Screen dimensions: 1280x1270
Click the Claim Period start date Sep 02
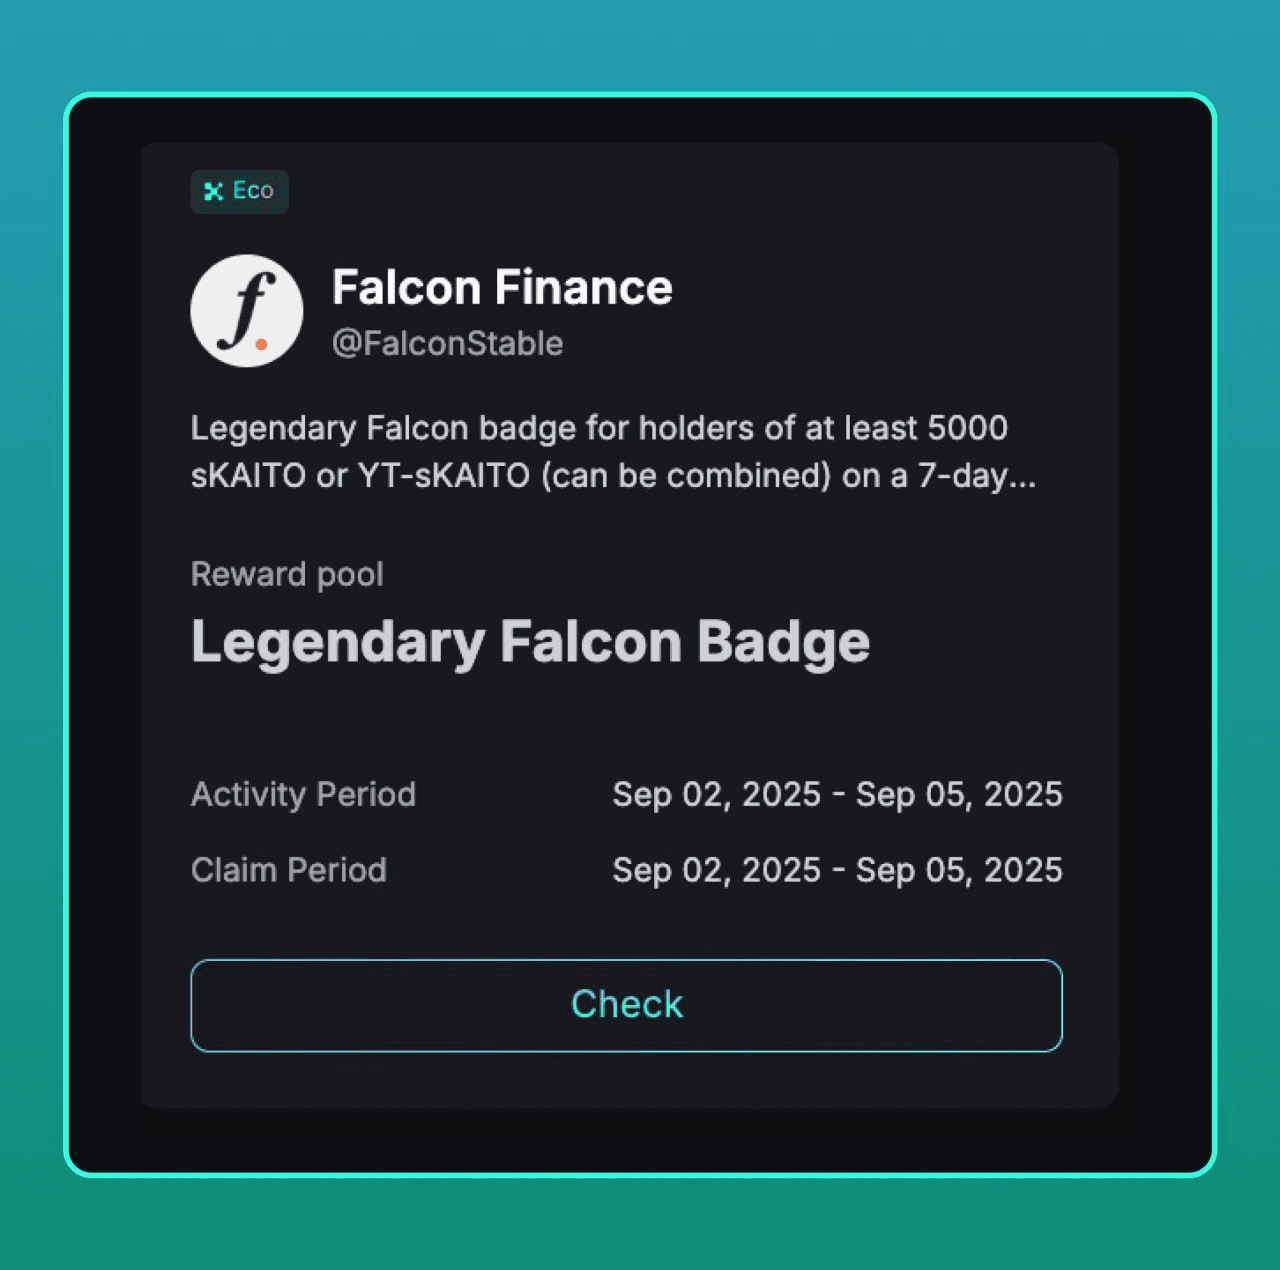tap(716, 870)
